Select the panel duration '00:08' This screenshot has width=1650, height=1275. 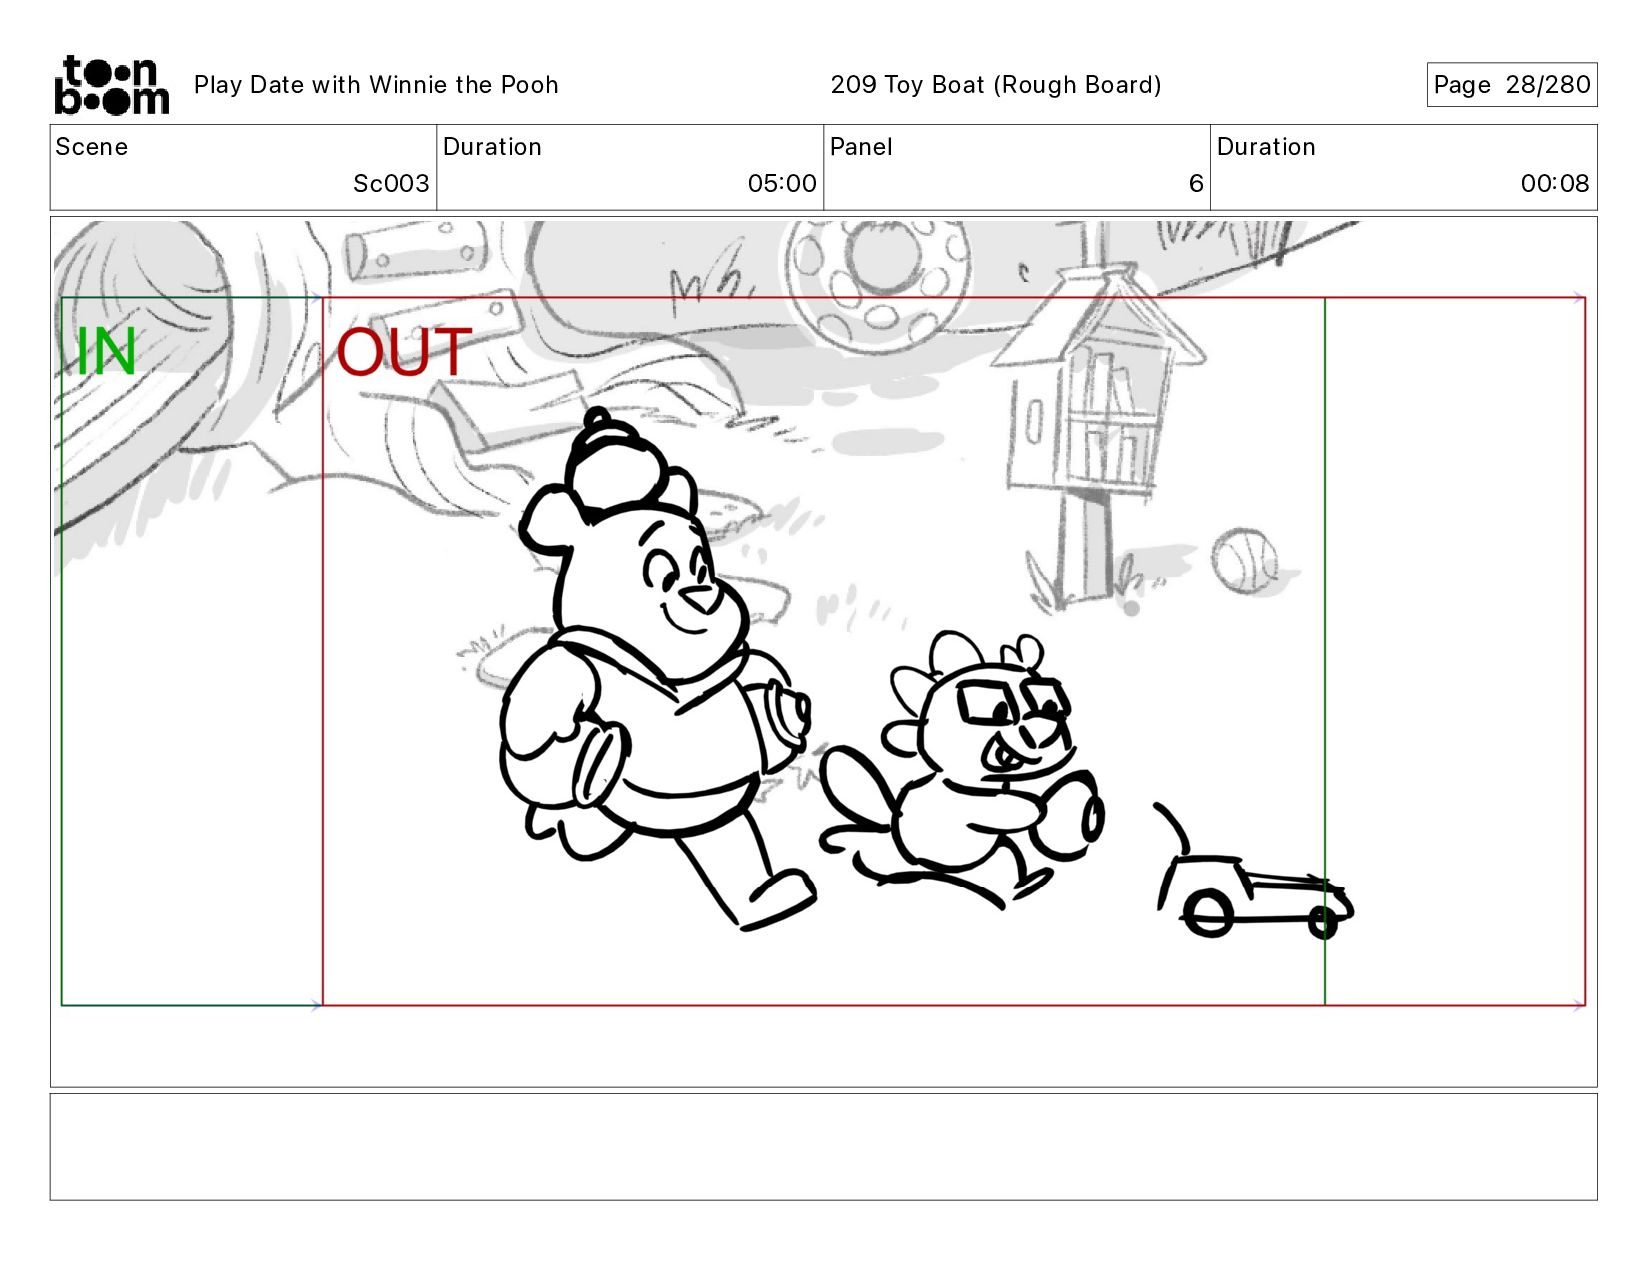pos(1555,184)
